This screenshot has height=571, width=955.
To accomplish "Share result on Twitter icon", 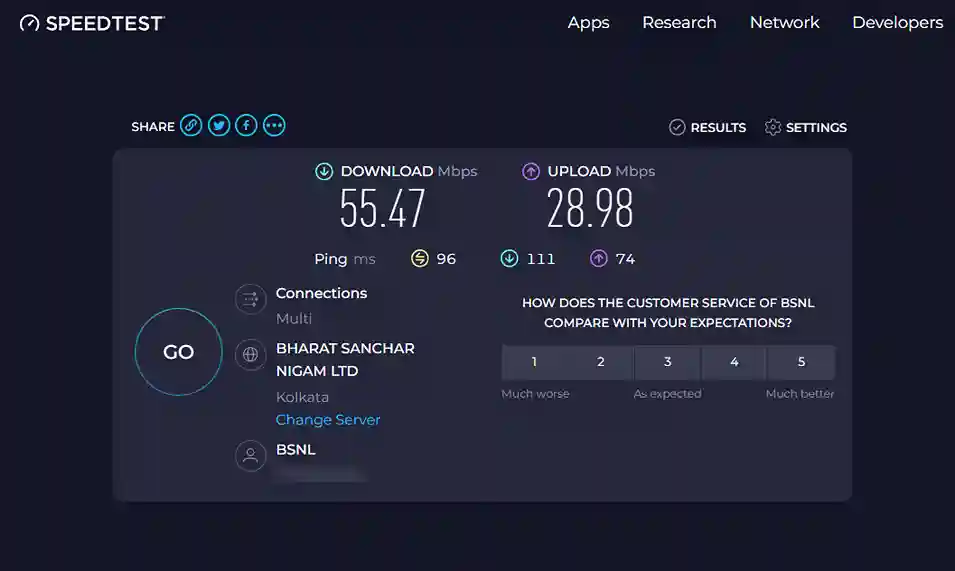I will [x=219, y=125].
